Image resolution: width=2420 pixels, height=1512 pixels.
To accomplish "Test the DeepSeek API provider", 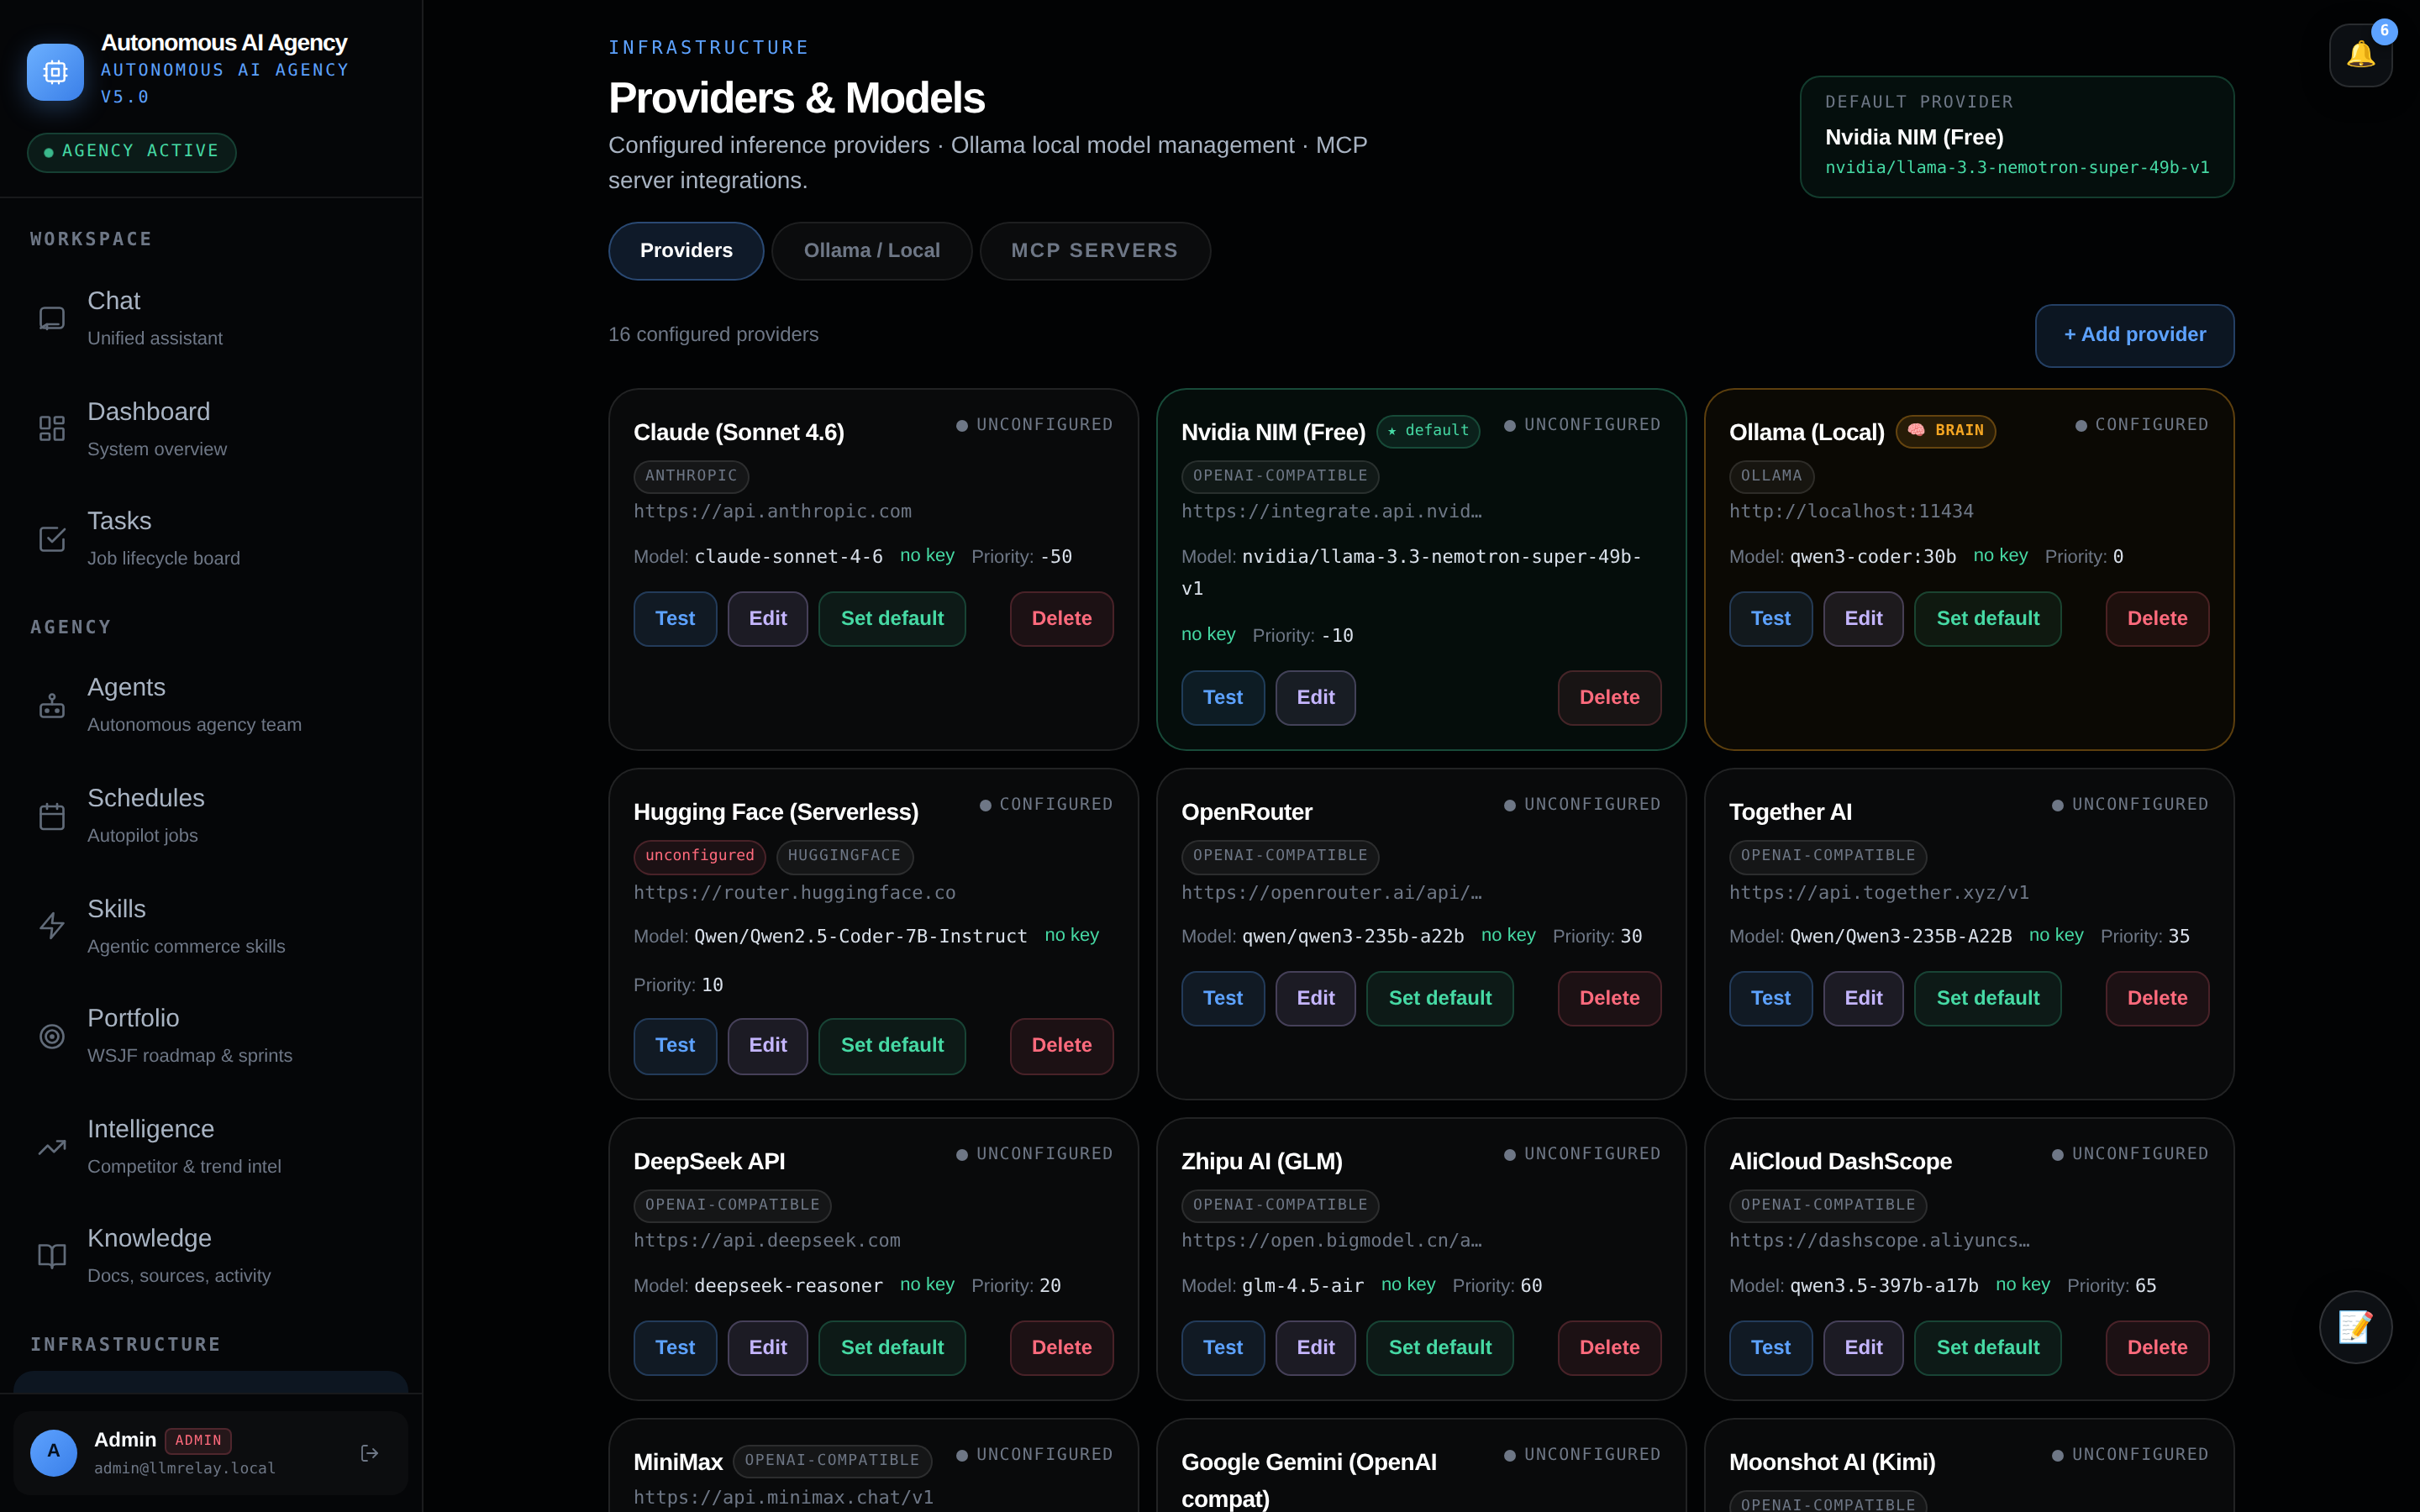I will coord(675,1348).
